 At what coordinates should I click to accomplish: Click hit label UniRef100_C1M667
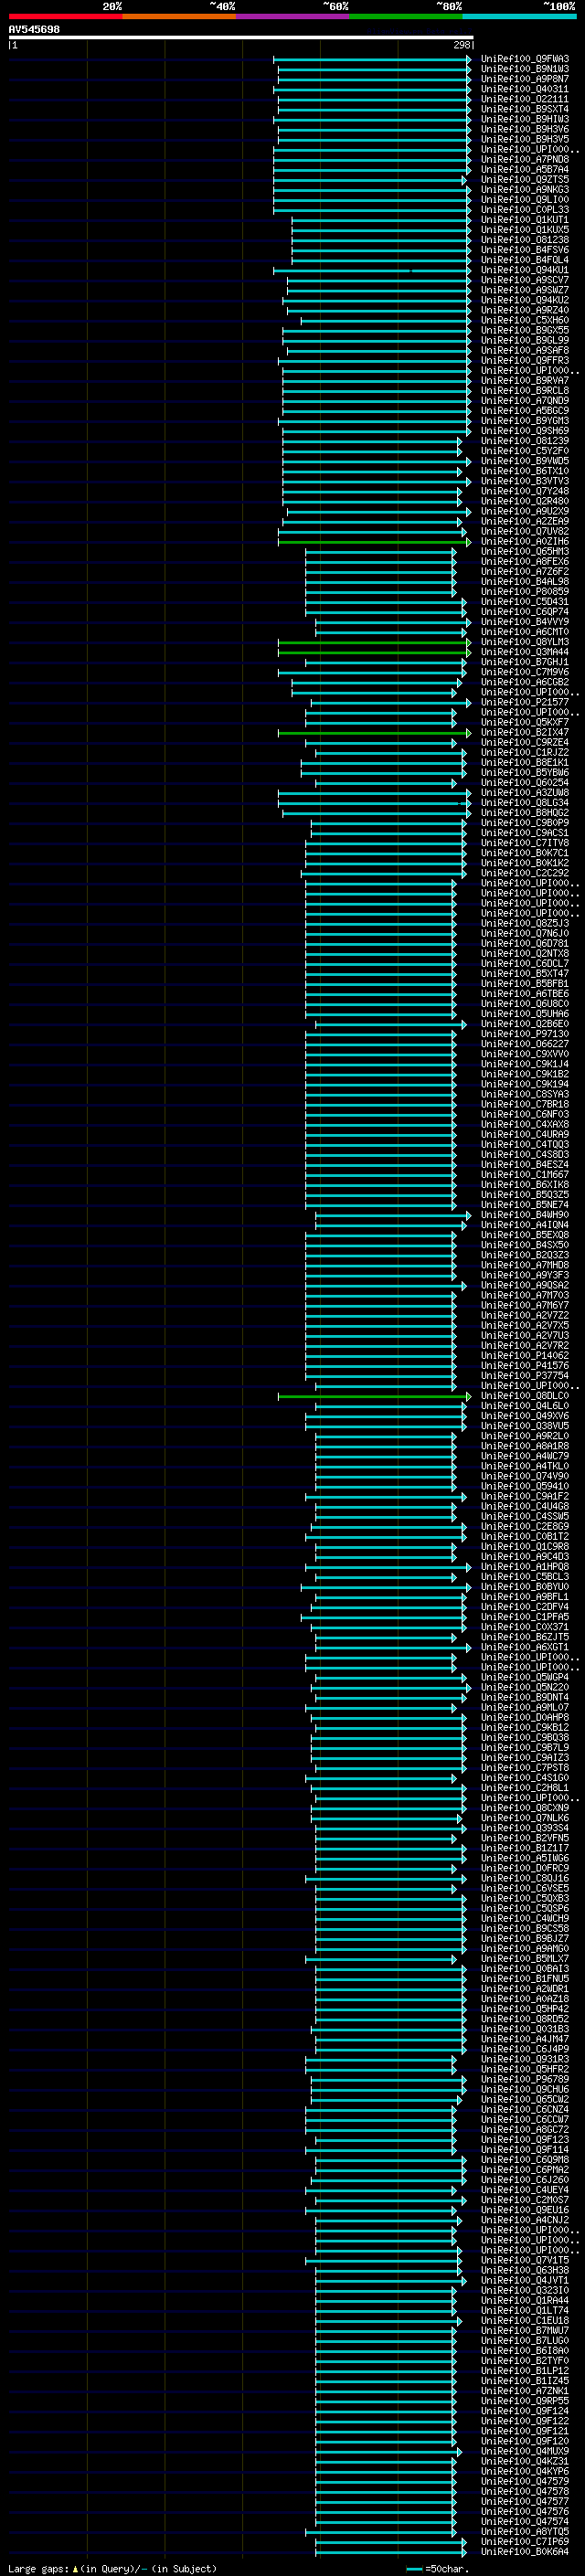tap(525, 1174)
